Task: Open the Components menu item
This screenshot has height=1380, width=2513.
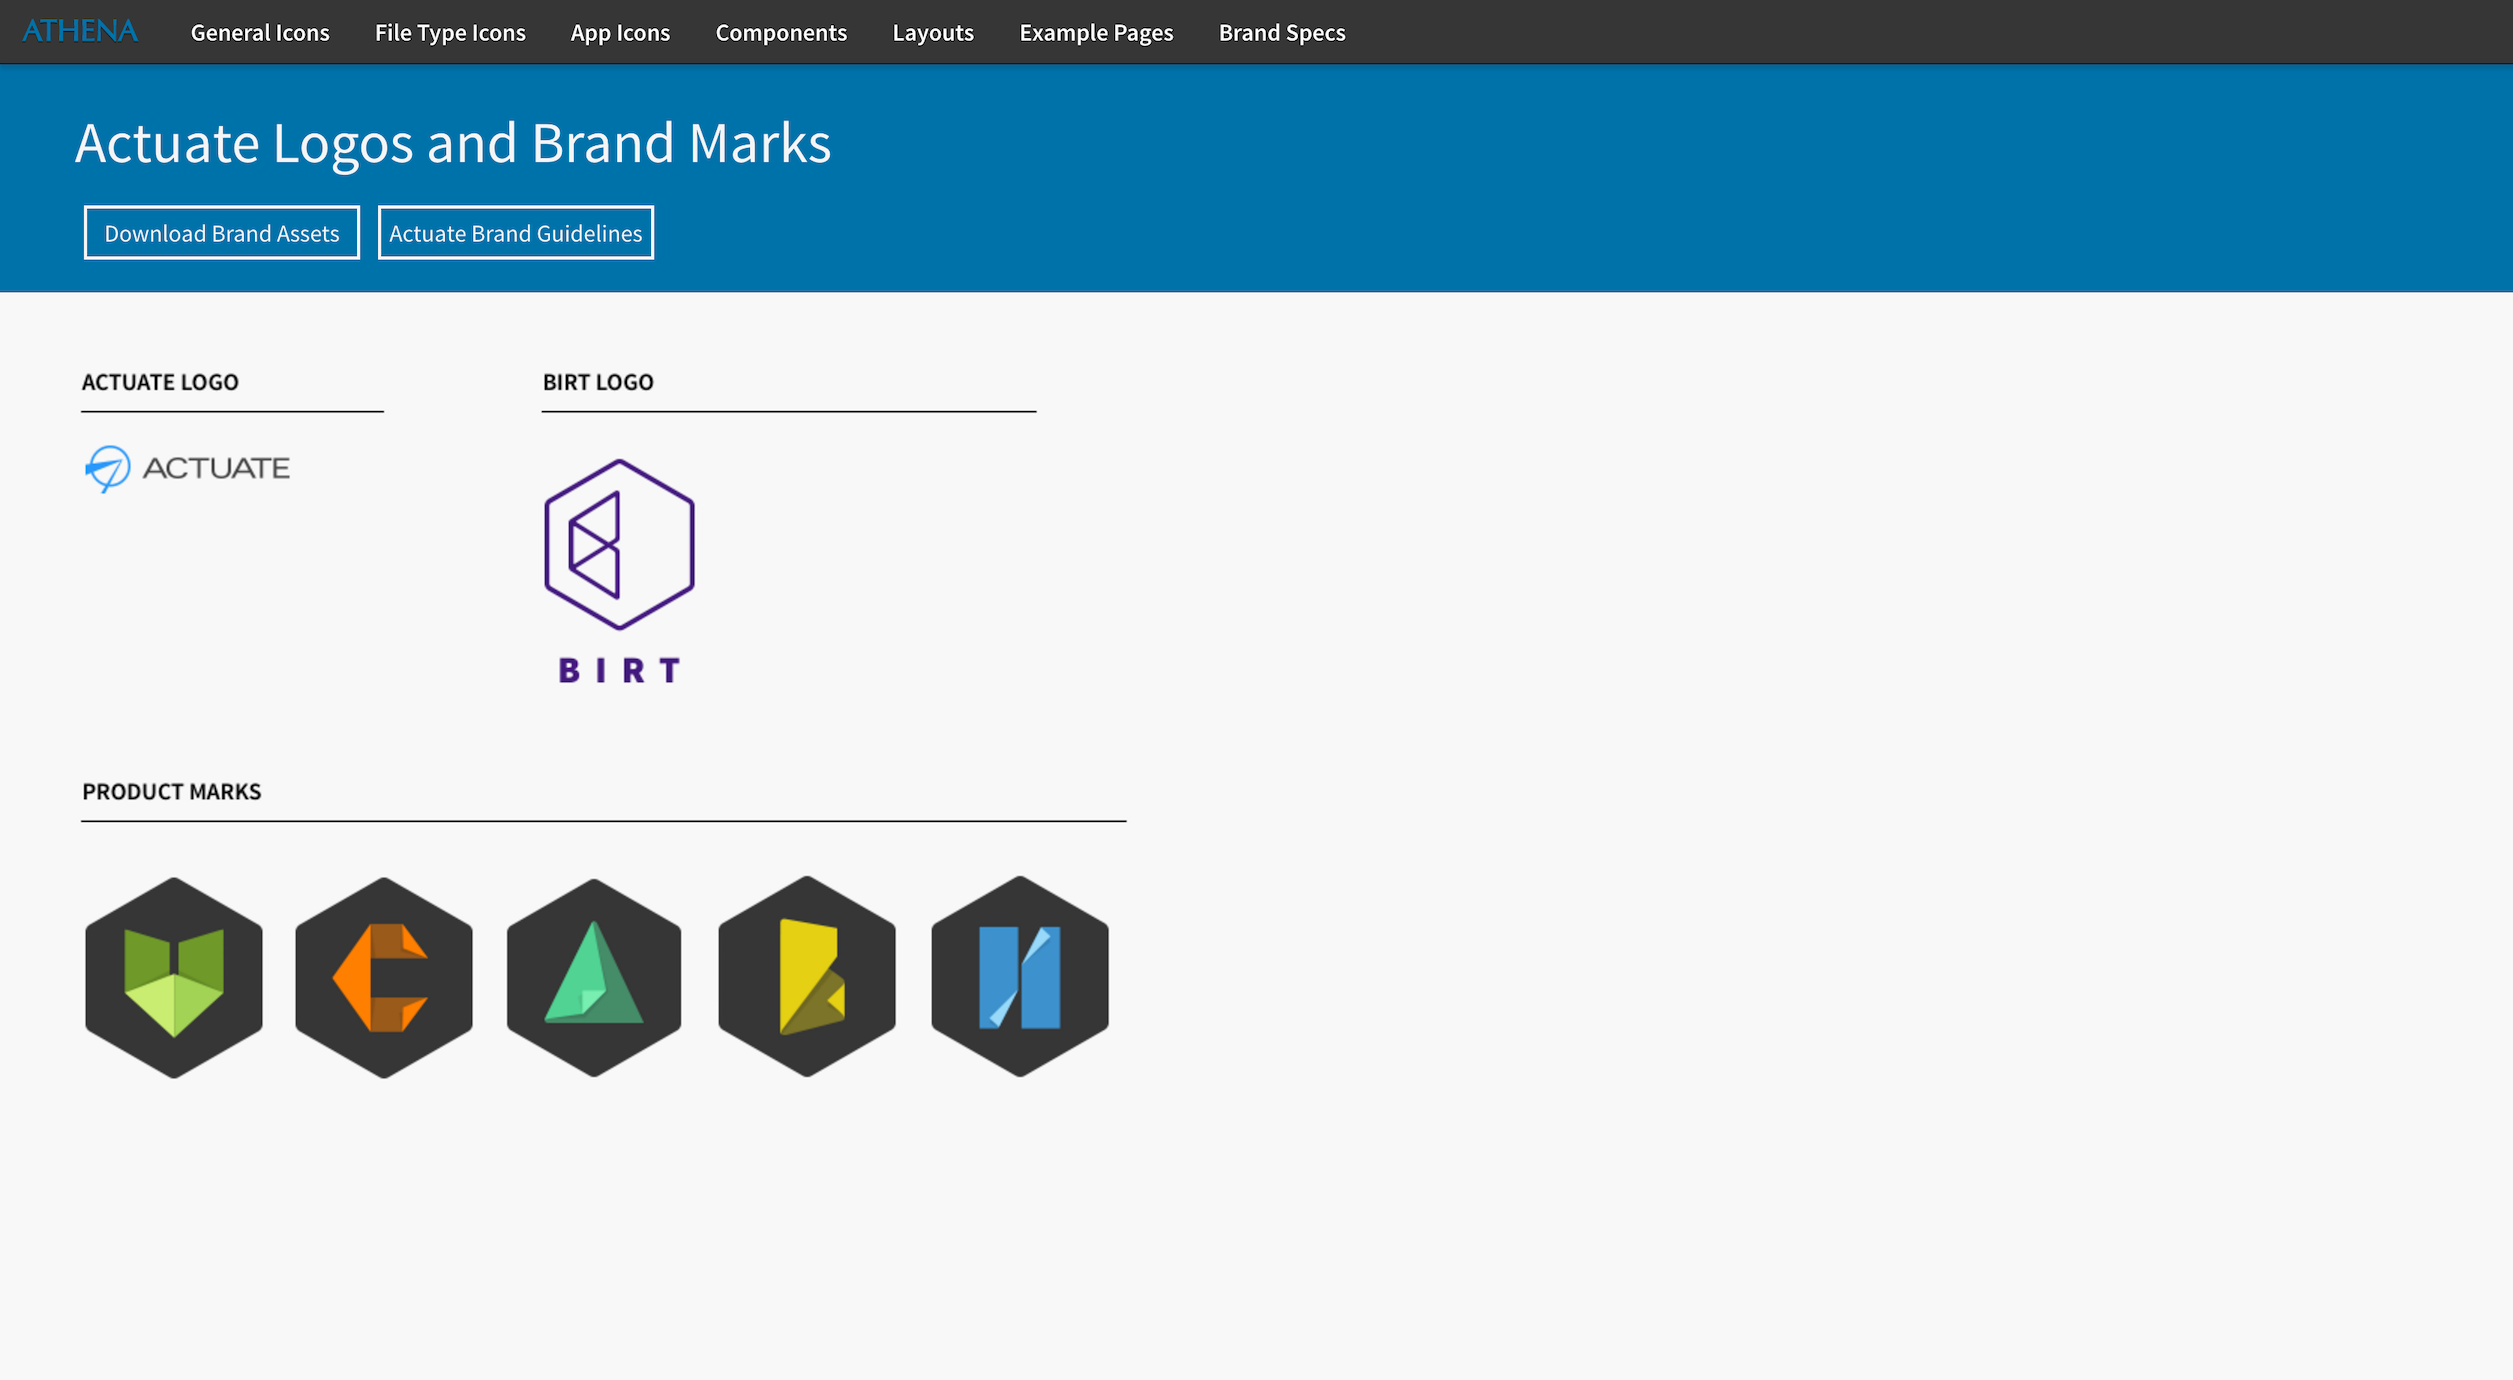Action: click(x=781, y=33)
